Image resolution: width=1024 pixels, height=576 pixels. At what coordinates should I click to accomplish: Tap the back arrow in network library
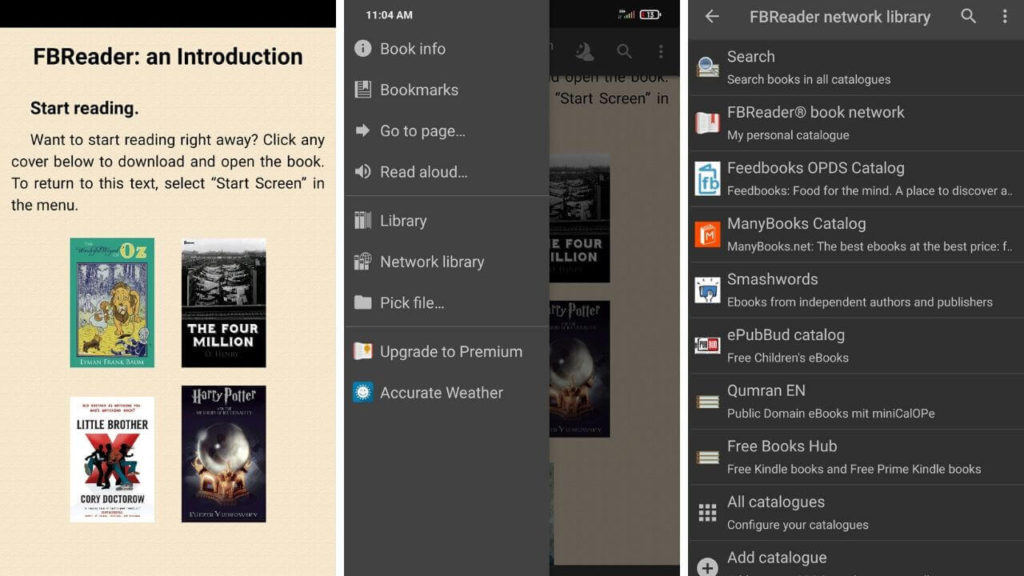pos(711,17)
